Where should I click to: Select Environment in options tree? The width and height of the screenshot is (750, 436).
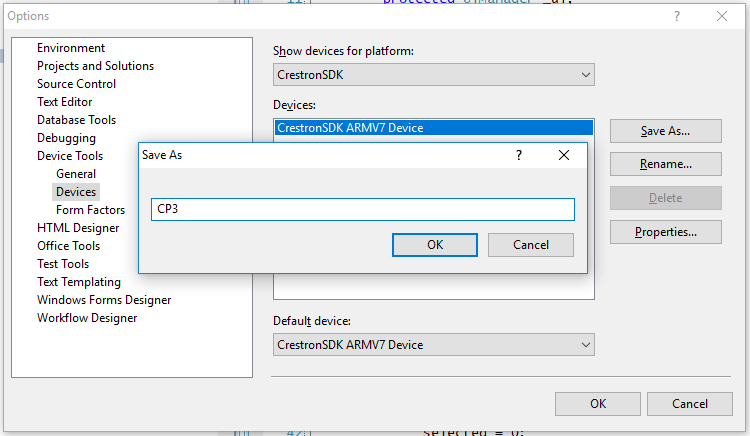71,48
